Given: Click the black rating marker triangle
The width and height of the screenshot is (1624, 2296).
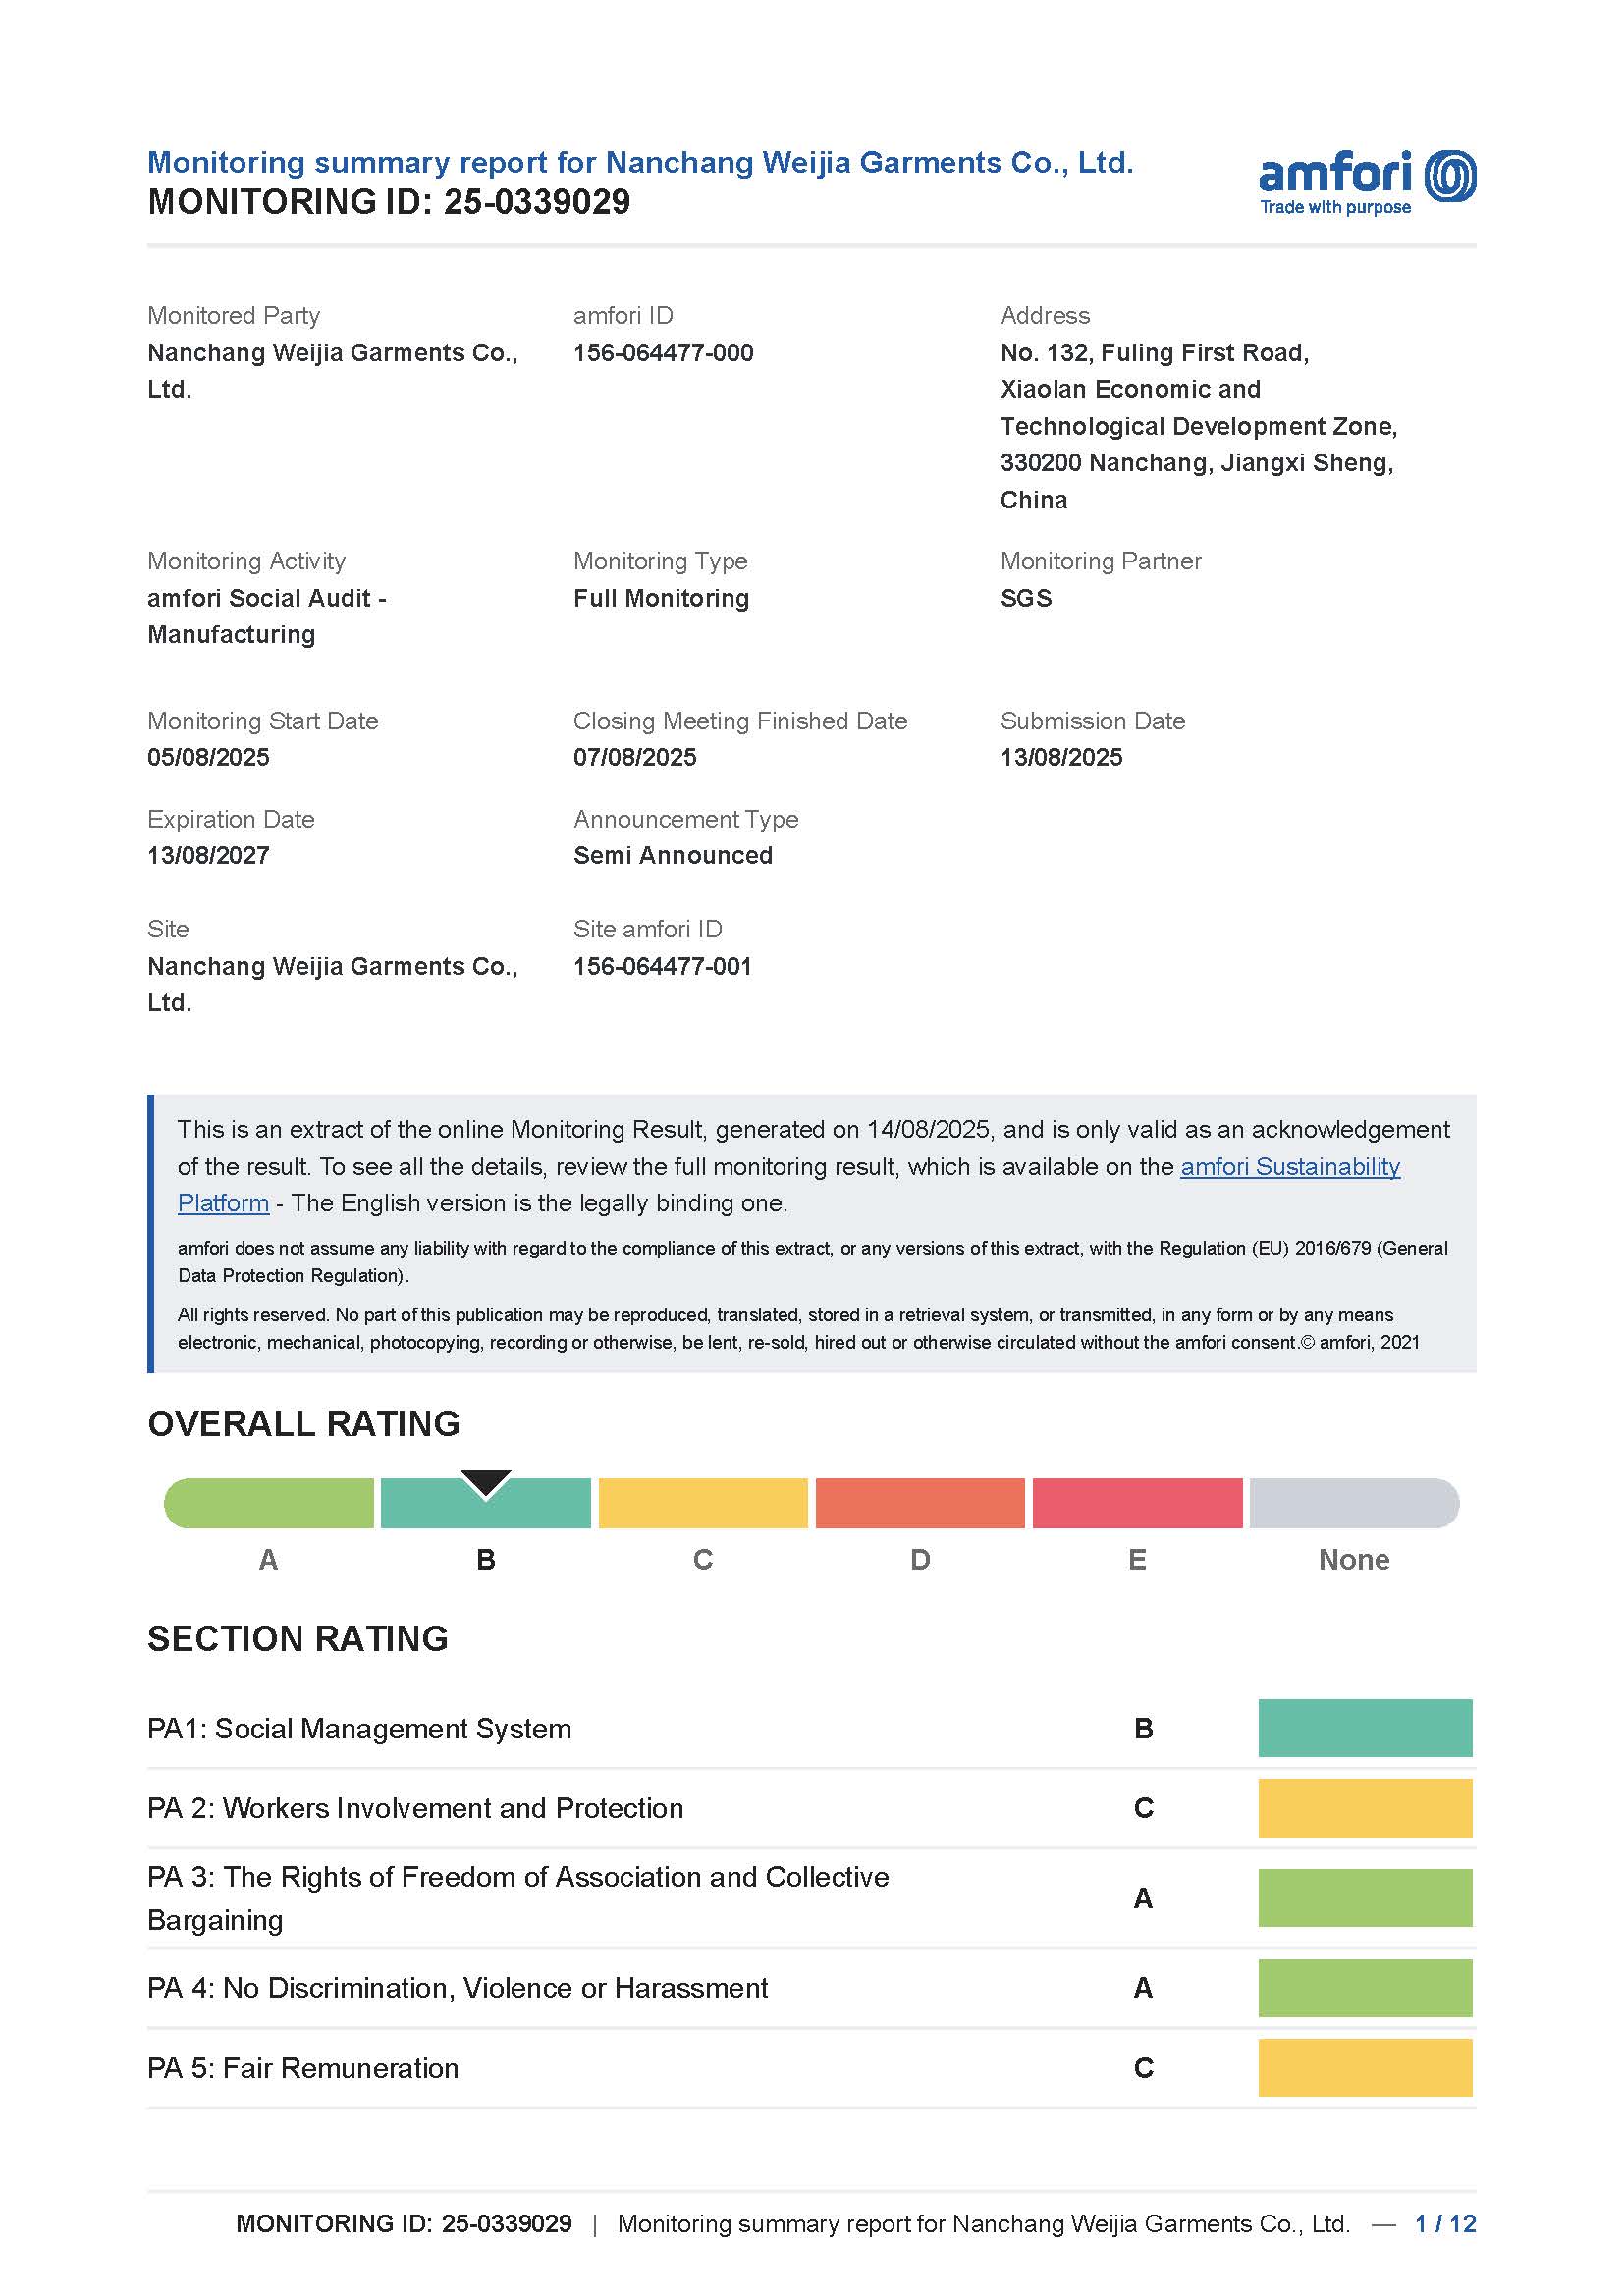Looking at the screenshot, I should click(x=486, y=1484).
